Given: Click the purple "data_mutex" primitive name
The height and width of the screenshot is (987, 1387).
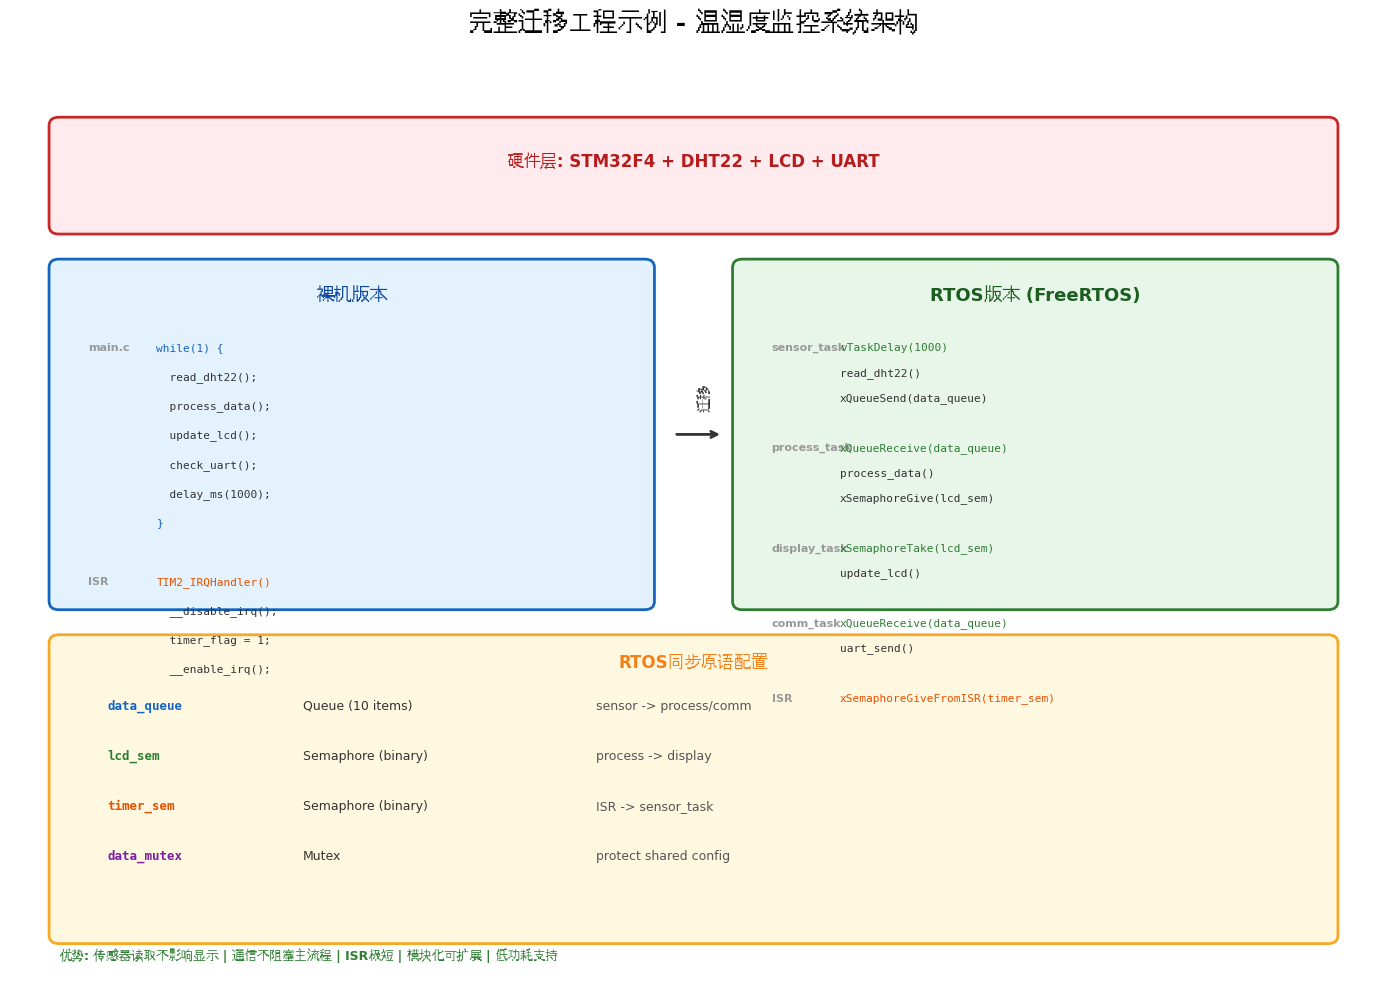Looking at the screenshot, I should point(145,856).
